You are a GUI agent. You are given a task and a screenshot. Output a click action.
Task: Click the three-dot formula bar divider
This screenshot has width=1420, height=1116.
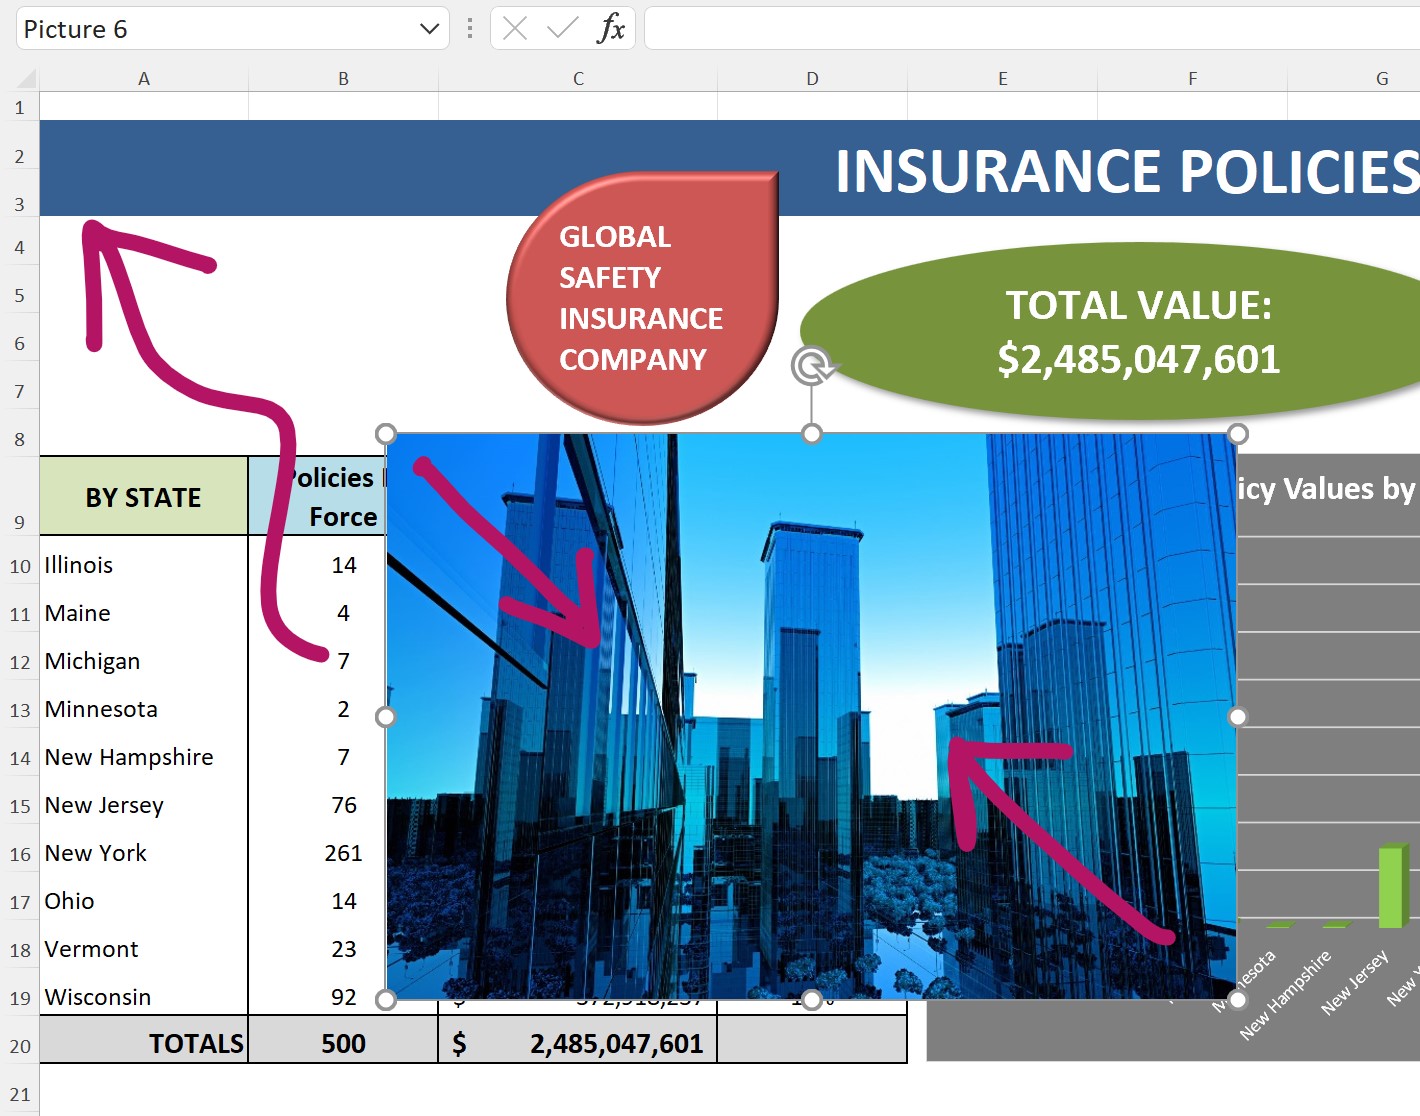point(470,29)
